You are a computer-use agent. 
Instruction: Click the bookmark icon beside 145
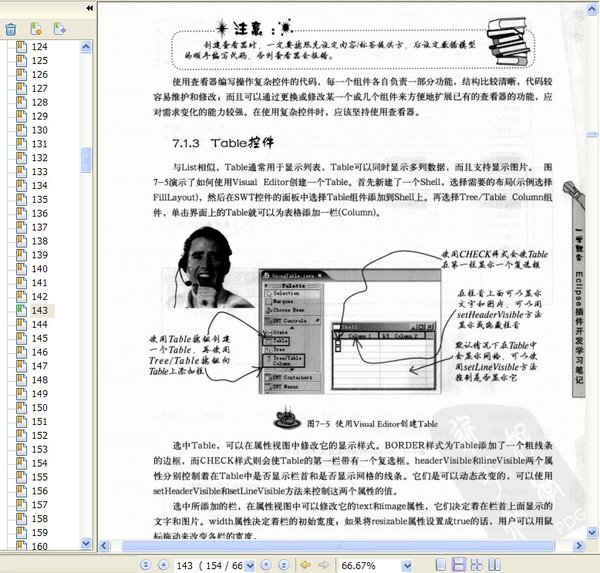(x=21, y=338)
